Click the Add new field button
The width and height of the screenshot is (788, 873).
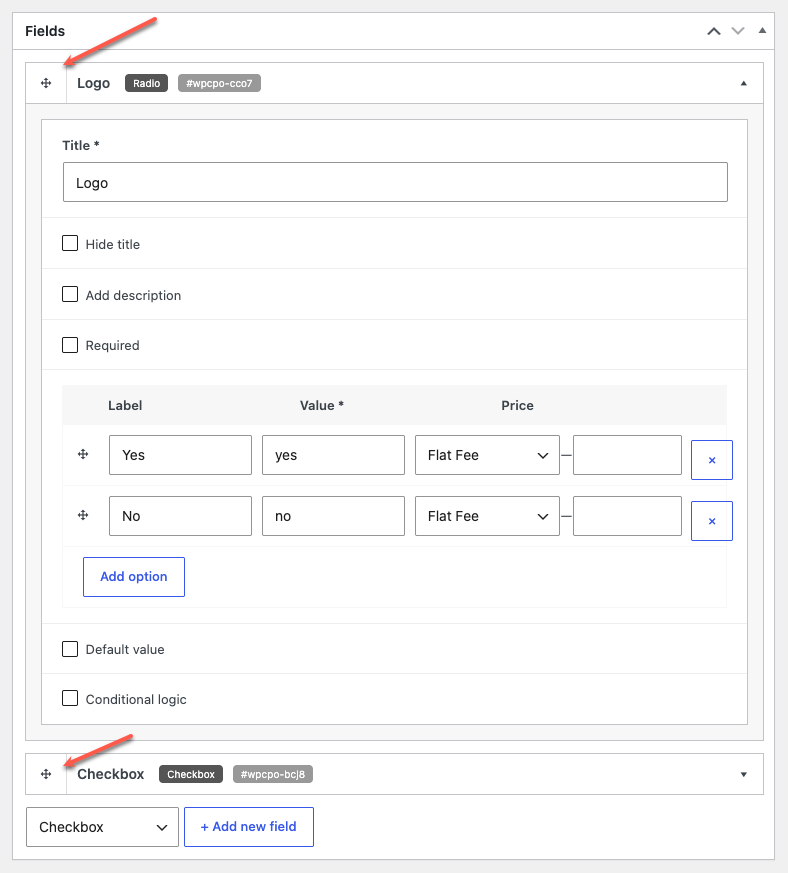tap(249, 827)
